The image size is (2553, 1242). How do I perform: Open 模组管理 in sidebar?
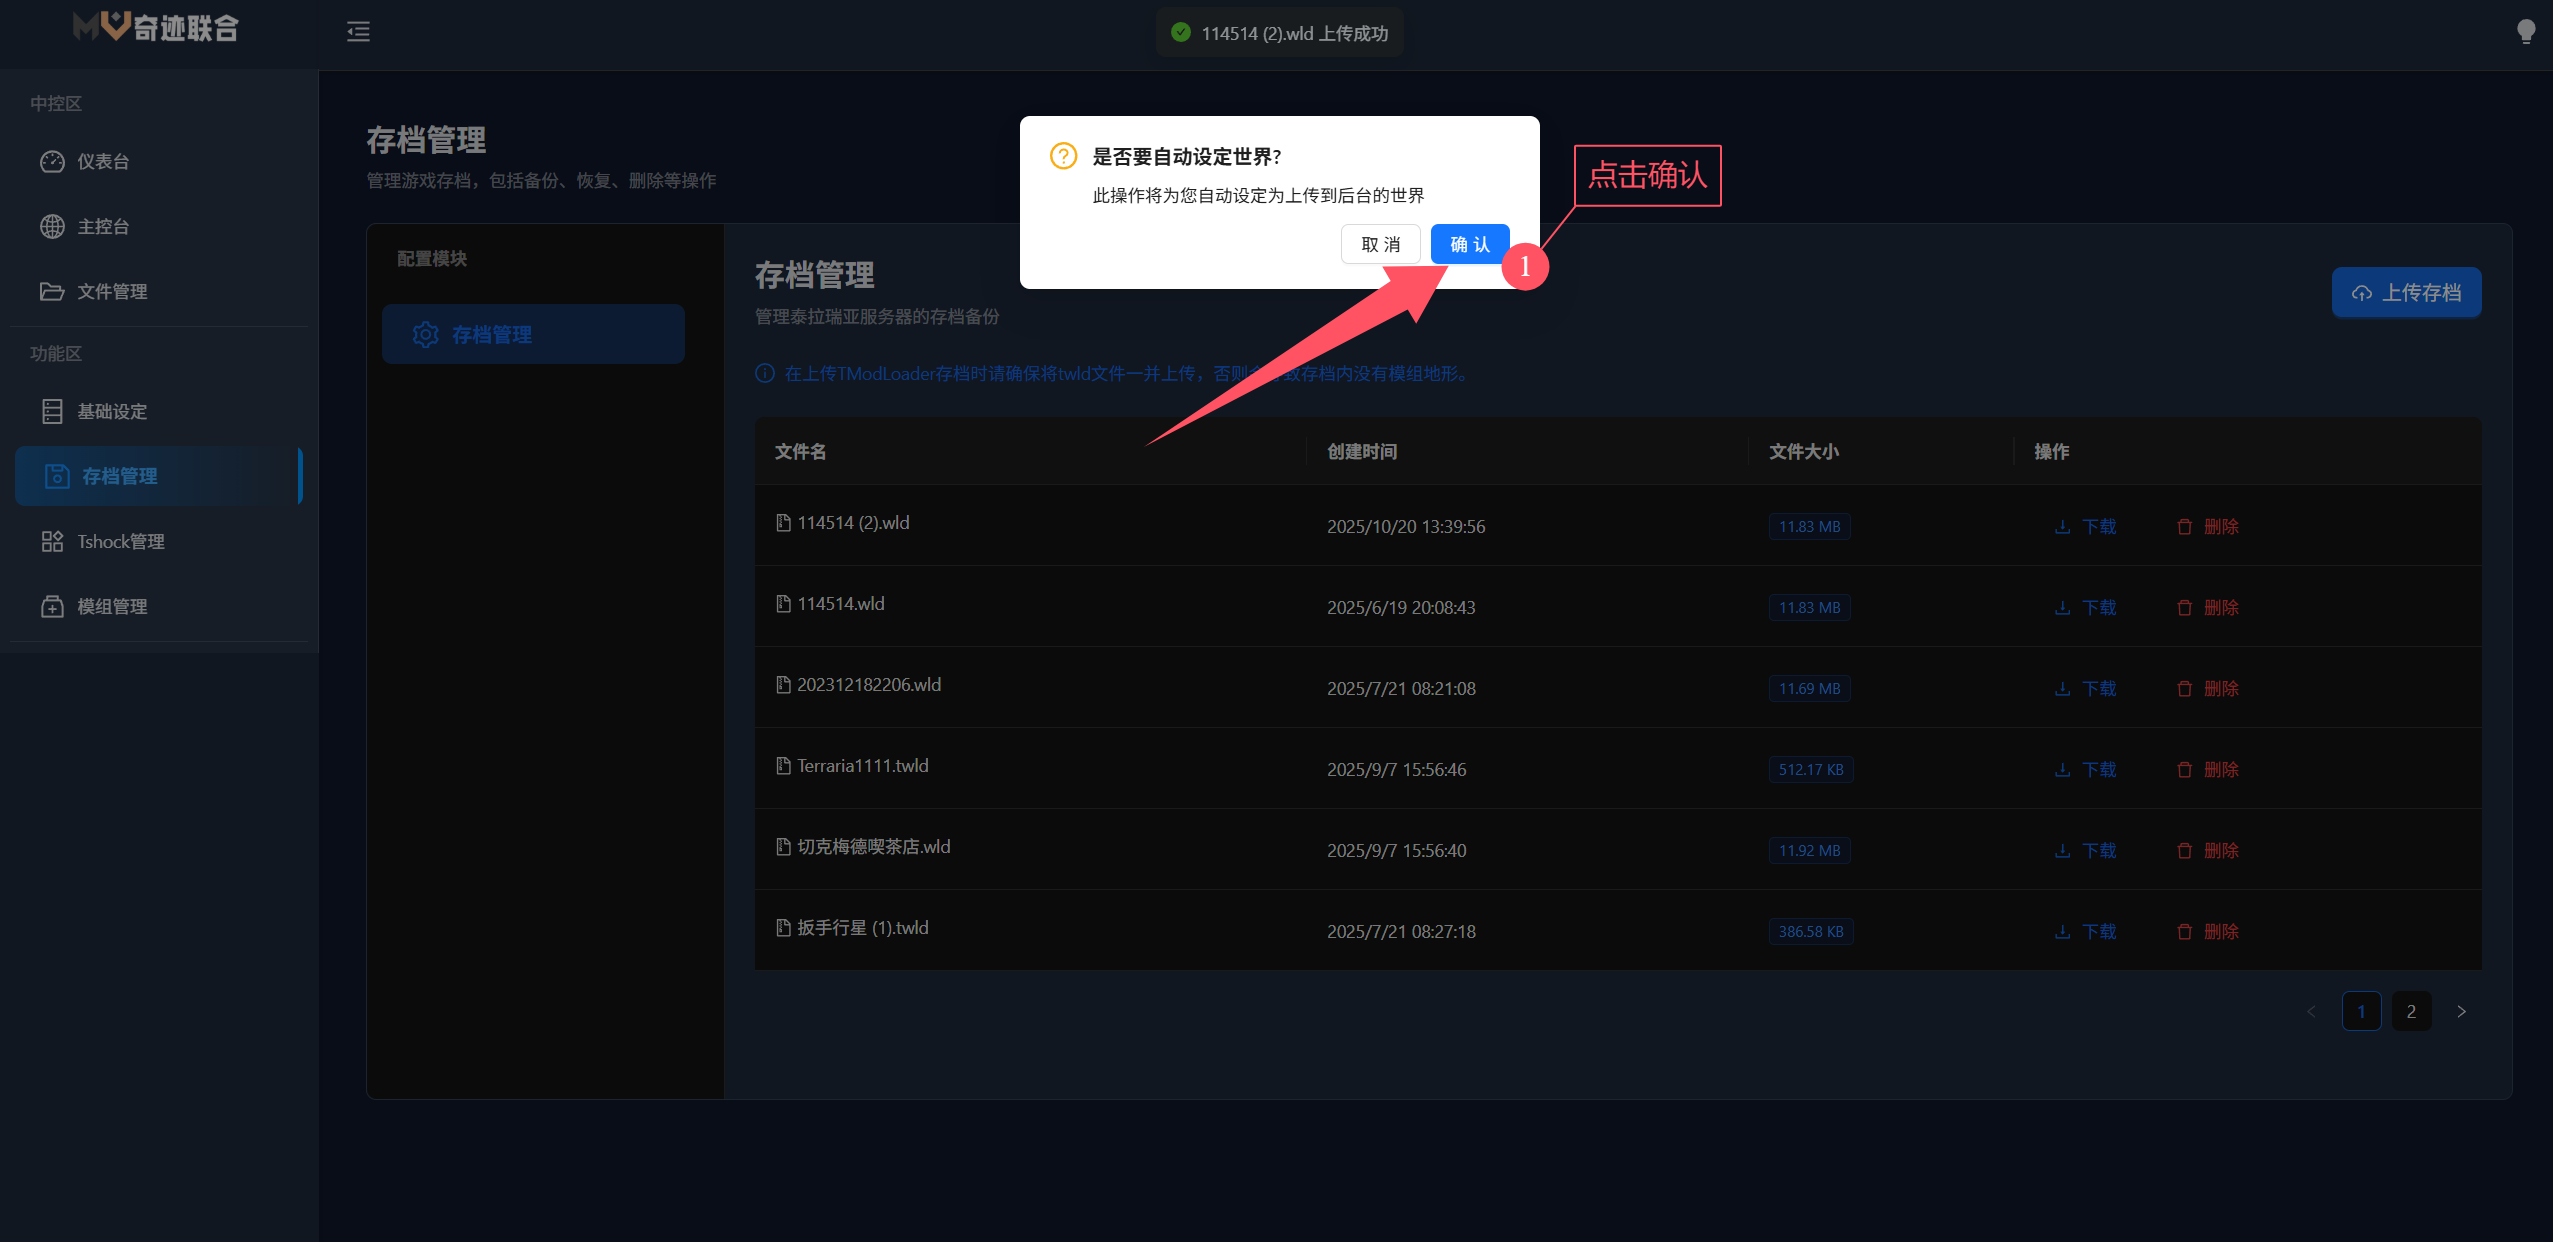(110, 607)
